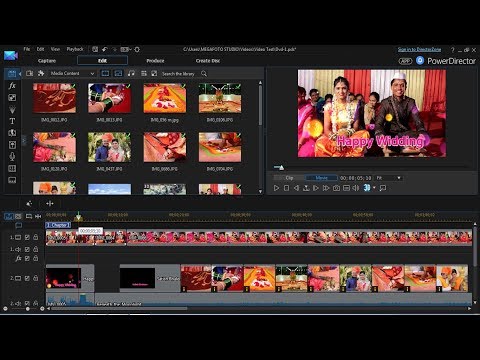Open the aspect ratio dropdown in top toolbar
This screenshot has height=360, width=480.
click(126, 49)
